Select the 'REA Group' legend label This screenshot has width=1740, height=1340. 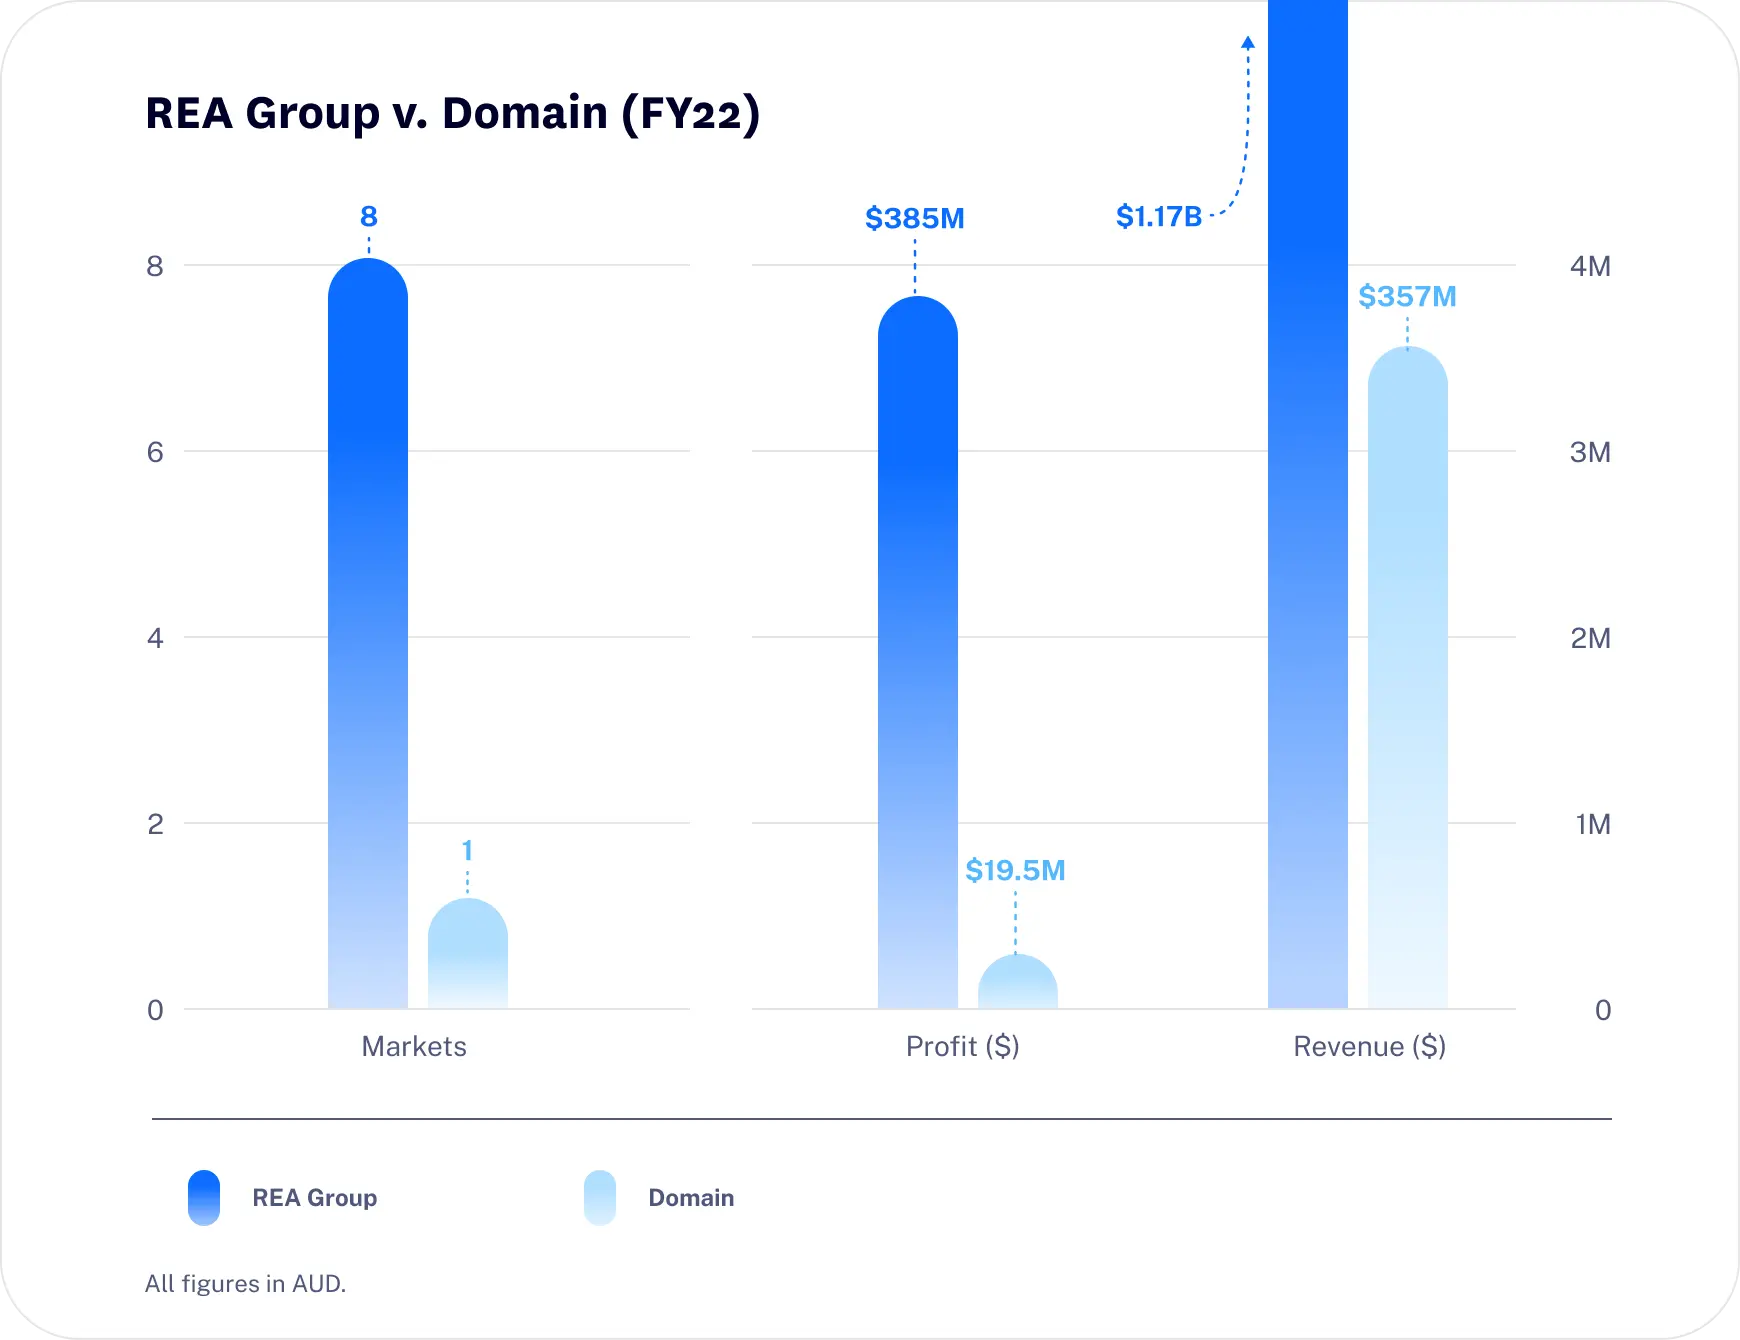[315, 1198]
